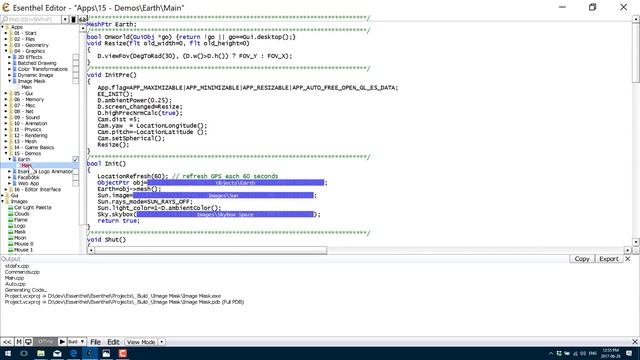The width and height of the screenshot is (640, 360).
Task: Click the Images\Skybox Space highlighted reference
Action: (225, 214)
